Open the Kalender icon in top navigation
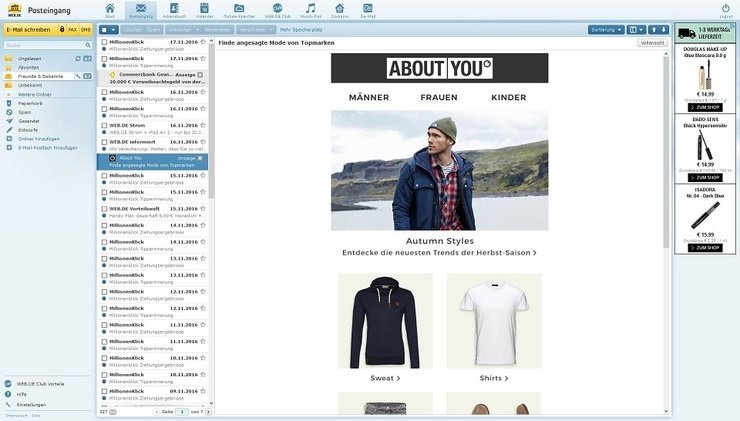Screen dimensions: 740x421 [x=204, y=8]
